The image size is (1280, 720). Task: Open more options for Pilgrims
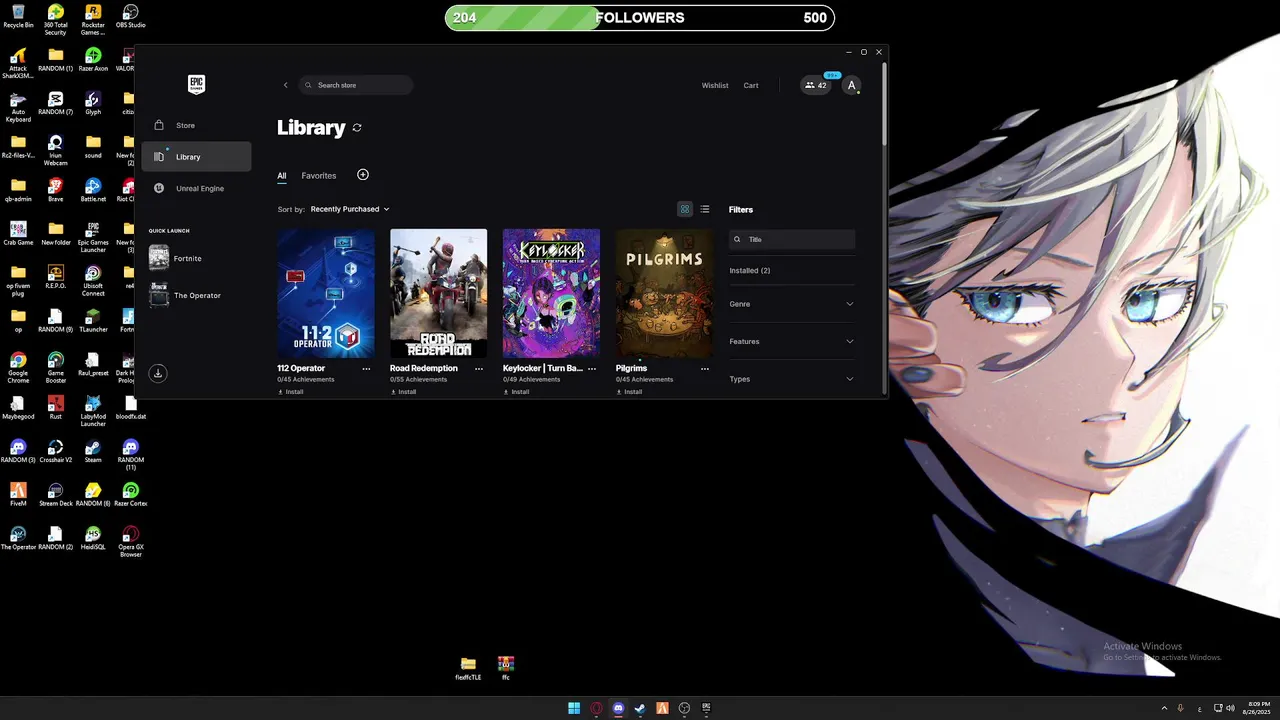pos(705,369)
